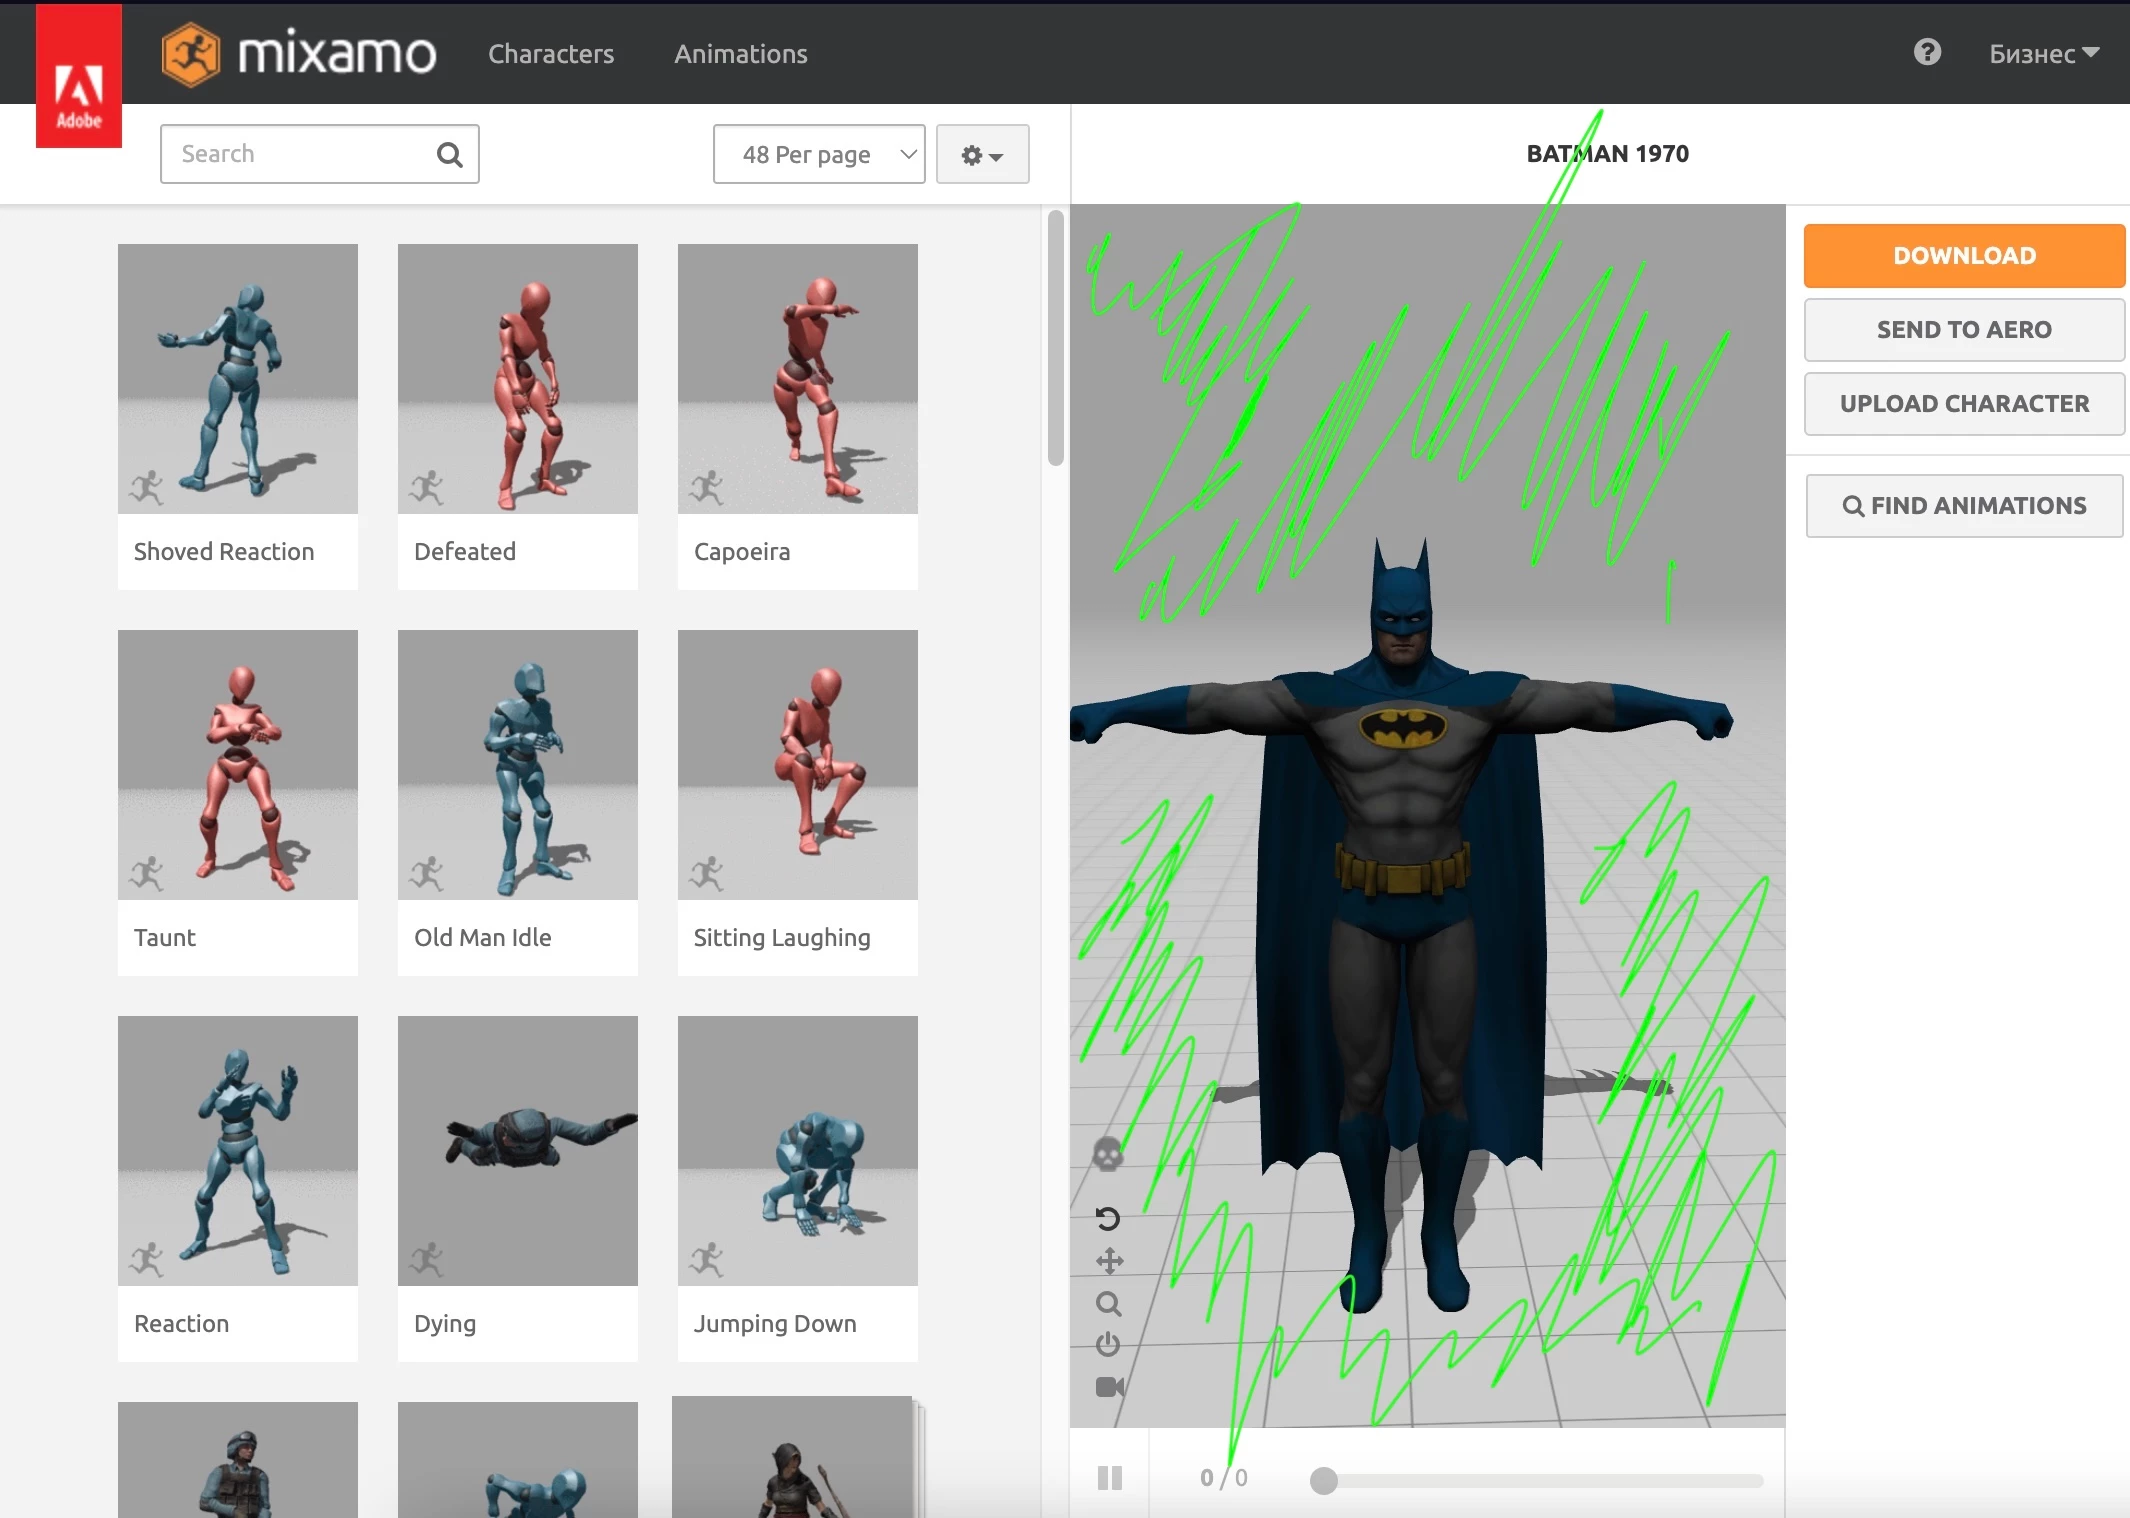Select the Capoeira animation thumbnail

click(797, 380)
